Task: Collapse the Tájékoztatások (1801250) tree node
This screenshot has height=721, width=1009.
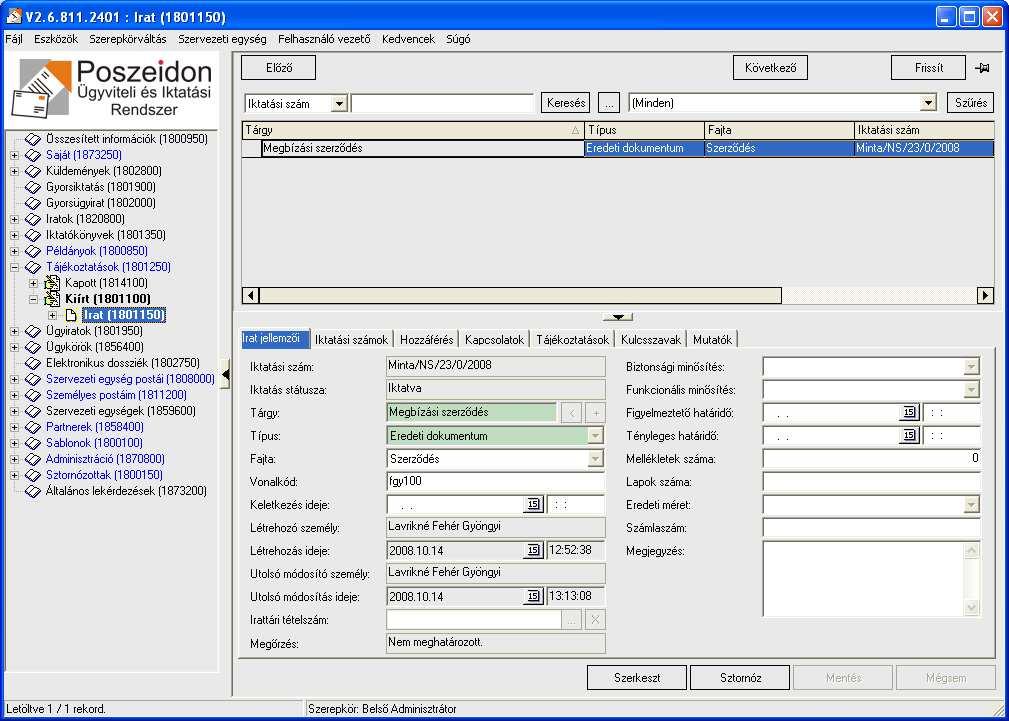Action: click(15, 267)
